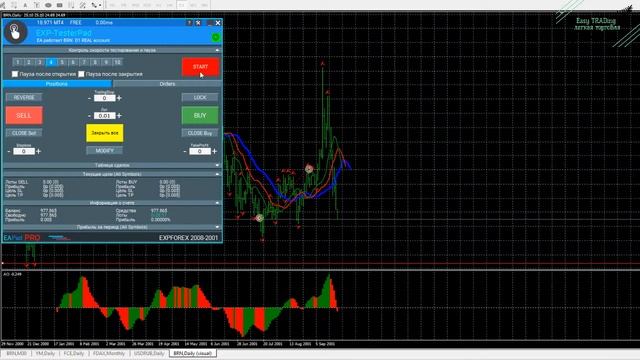Collapse the 'Информация о счете' section
This screenshot has width=640, height=360.
point(217,202)
